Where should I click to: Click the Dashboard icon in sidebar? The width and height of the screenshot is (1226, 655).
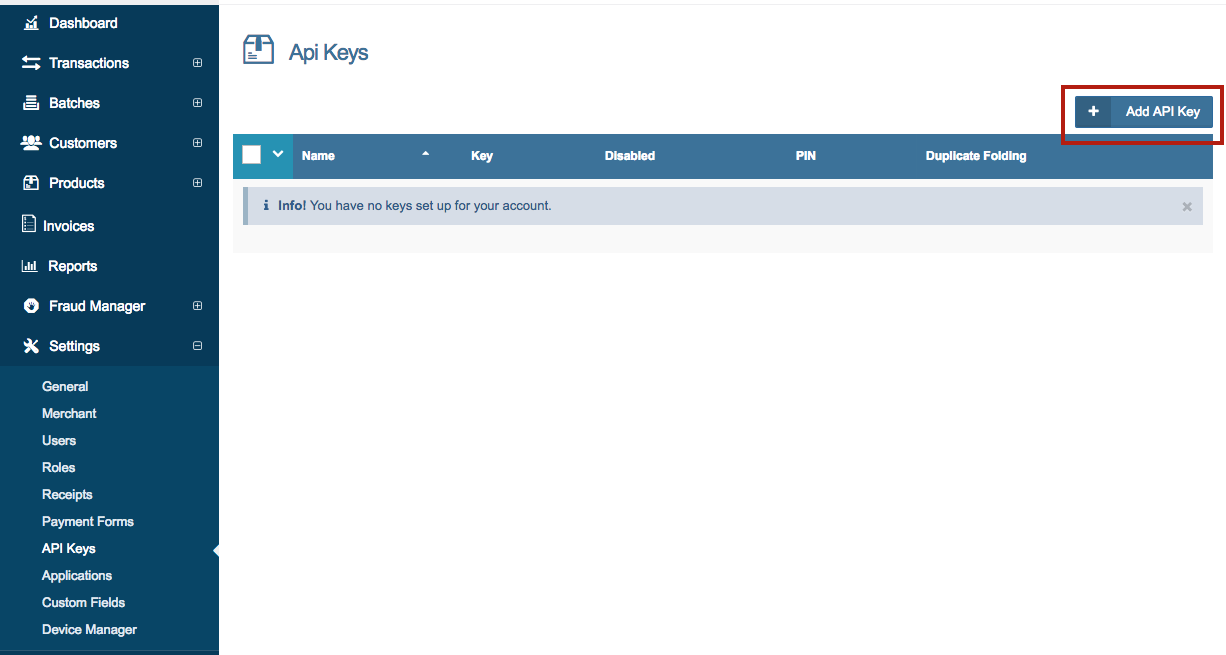pos(30,22)
